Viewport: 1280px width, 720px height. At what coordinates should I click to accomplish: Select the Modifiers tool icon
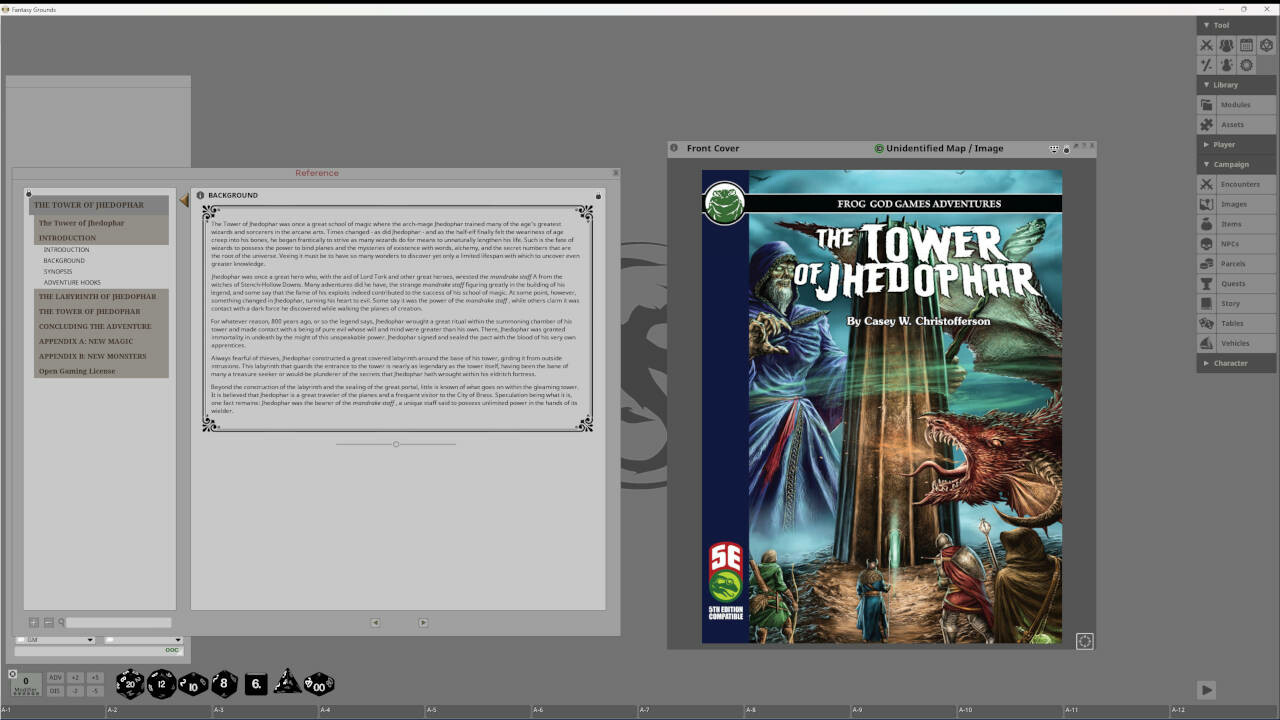point(1205,64)
